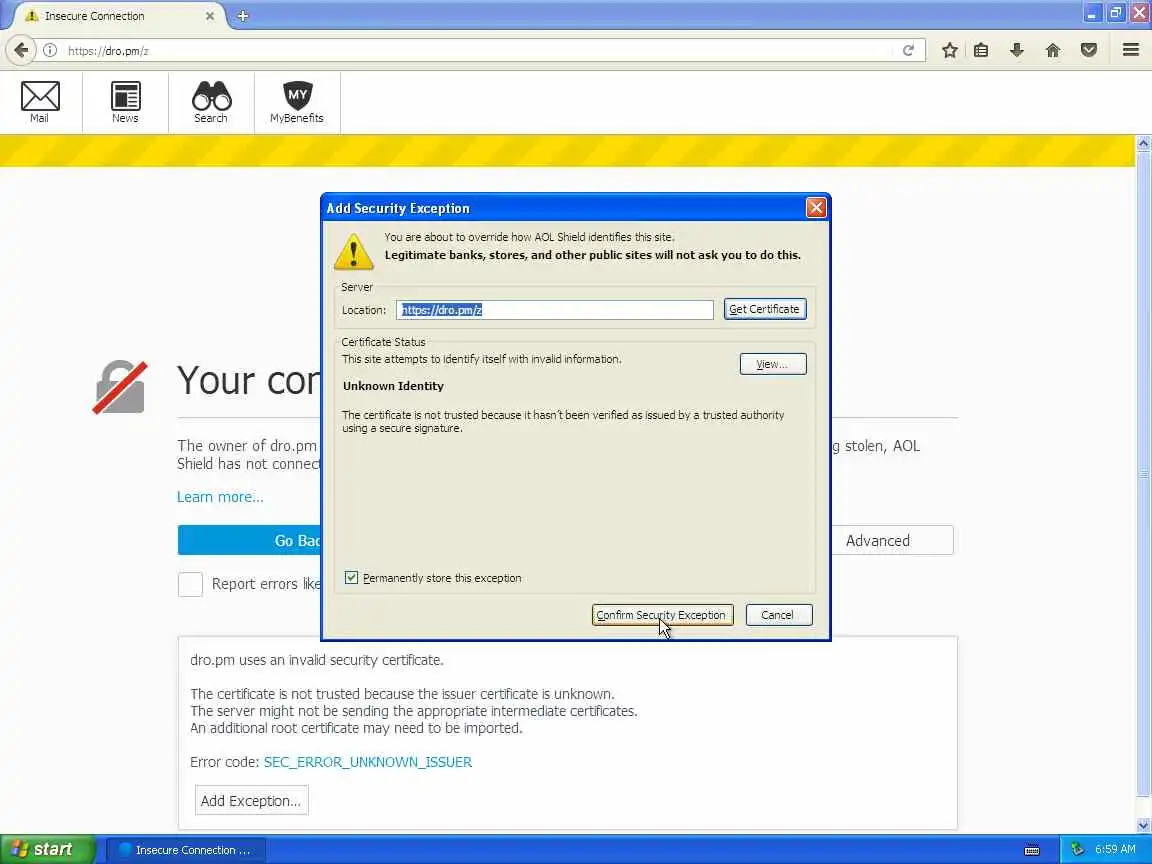
Task: Click the broken padlock icon on the page
Action: (x=120, y=387)
